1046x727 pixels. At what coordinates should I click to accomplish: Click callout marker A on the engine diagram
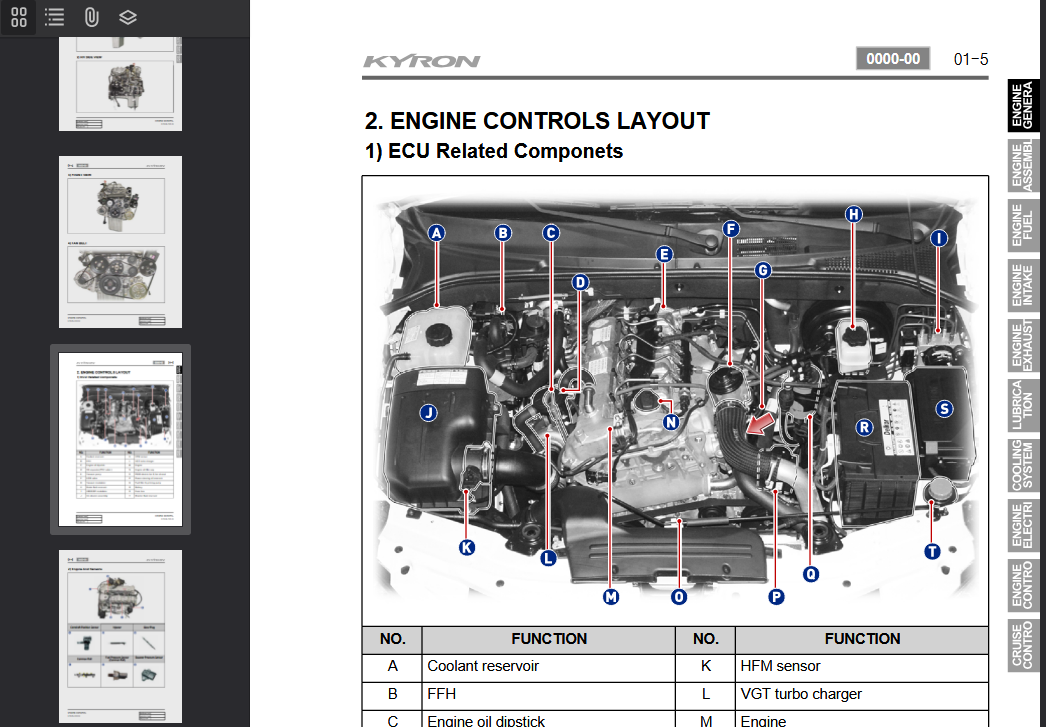point(436,233)
